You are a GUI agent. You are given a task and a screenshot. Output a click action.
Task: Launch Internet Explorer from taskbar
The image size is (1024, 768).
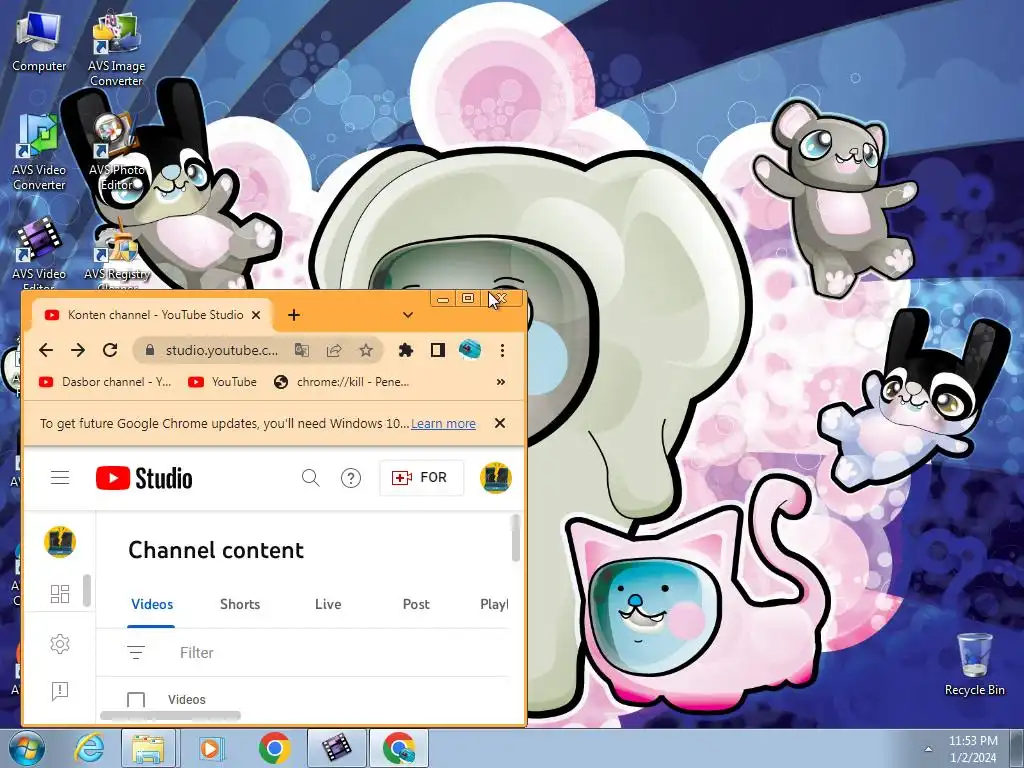(x=89, y=748)
